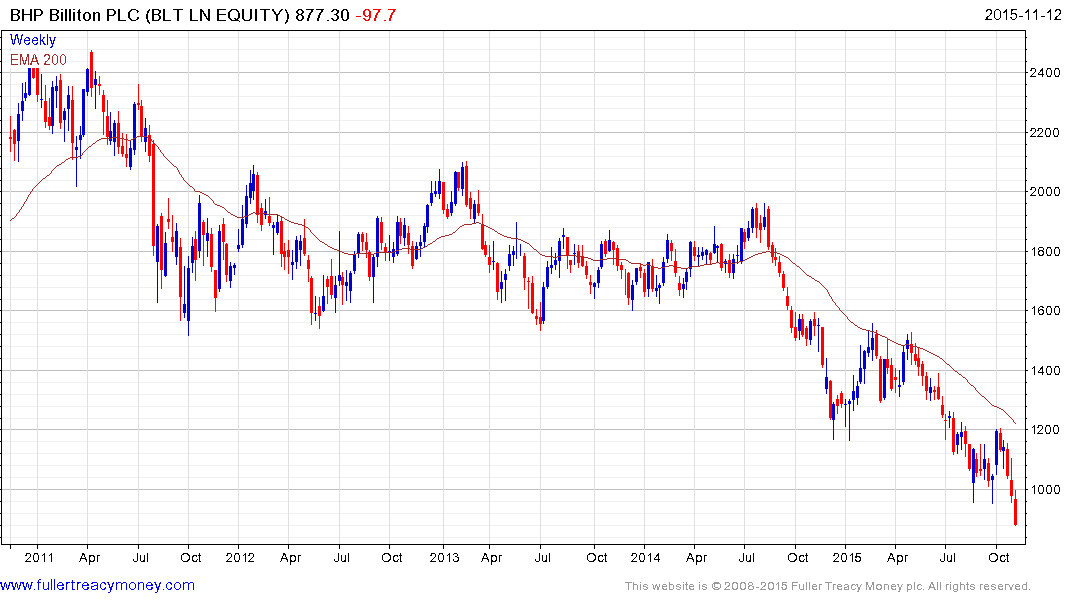Click the 2012 year label on time axis
Viewport: 1075px width, 600px height.
coord(240,557)
